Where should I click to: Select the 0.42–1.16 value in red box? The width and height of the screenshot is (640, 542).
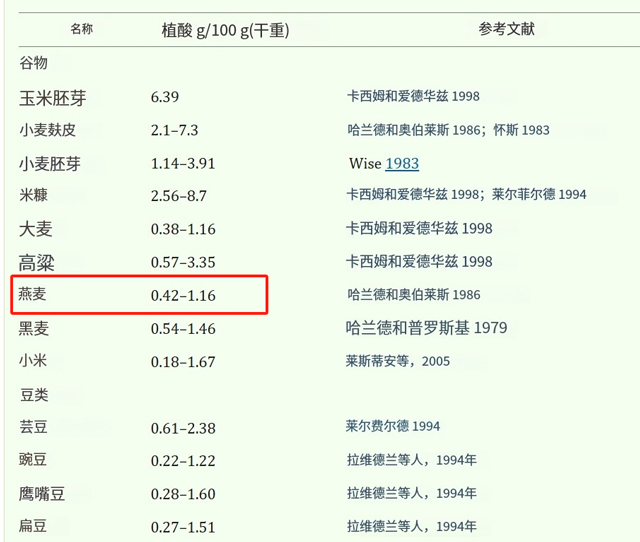pos(183,296)
